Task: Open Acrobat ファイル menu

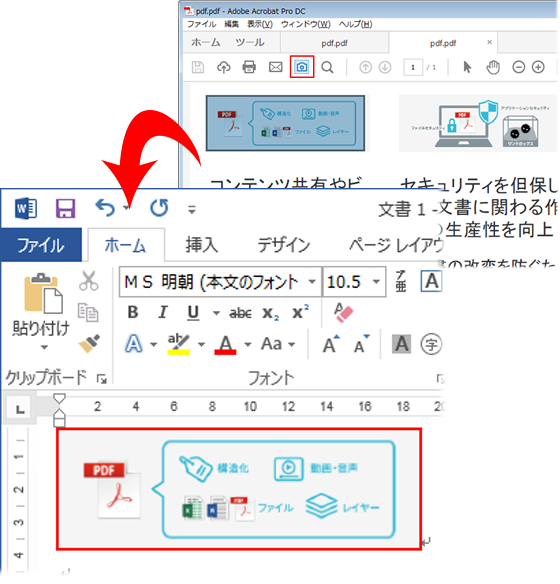Action: [x=201, y=24]
